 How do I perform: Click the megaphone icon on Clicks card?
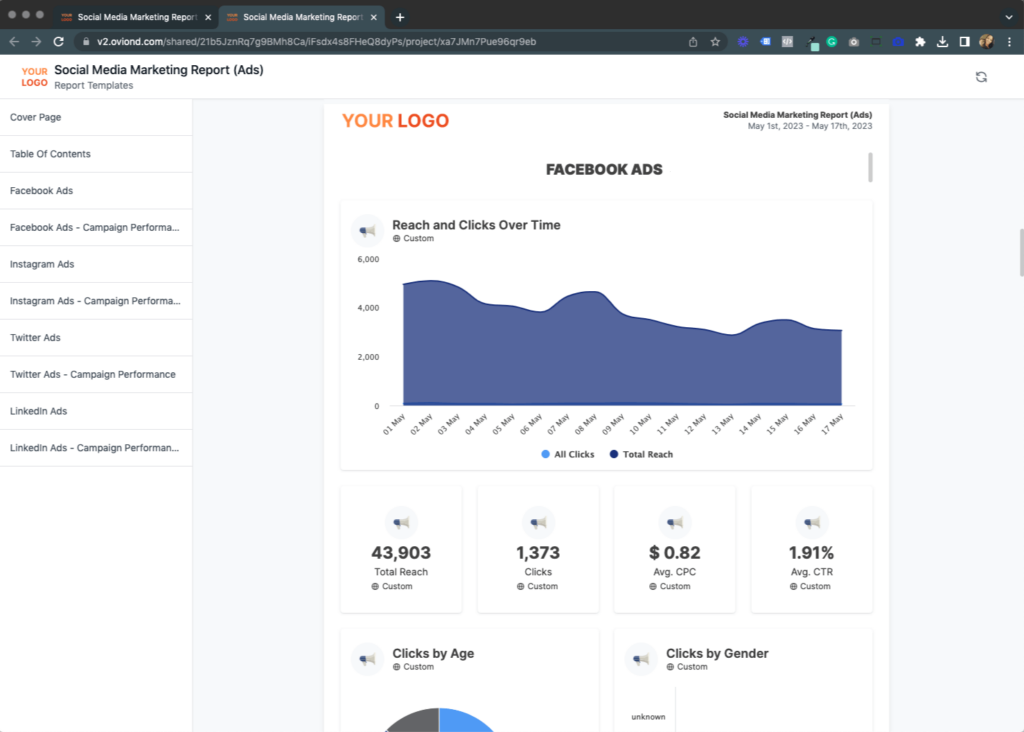point(538,522)
